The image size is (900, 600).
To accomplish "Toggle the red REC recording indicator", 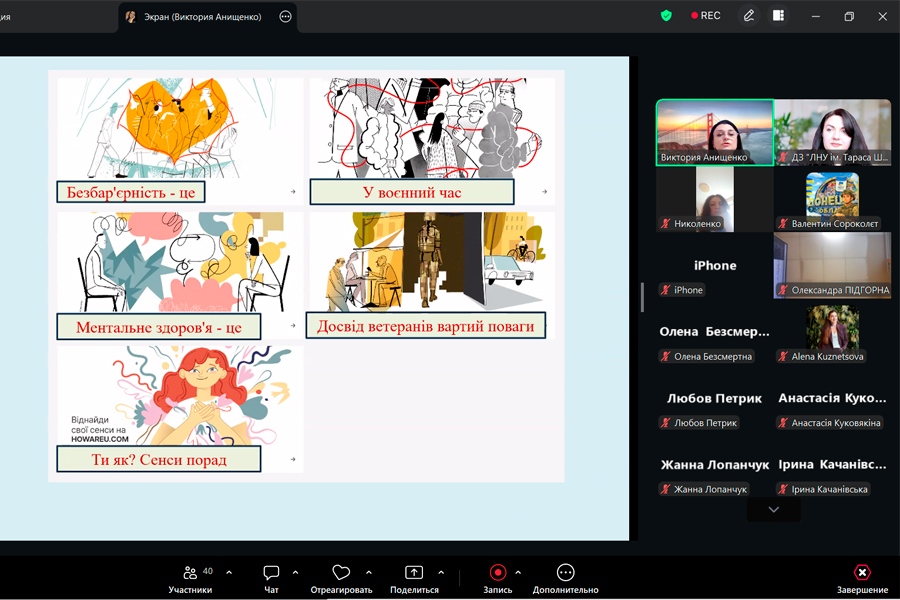I will click(x=706, y=16).
